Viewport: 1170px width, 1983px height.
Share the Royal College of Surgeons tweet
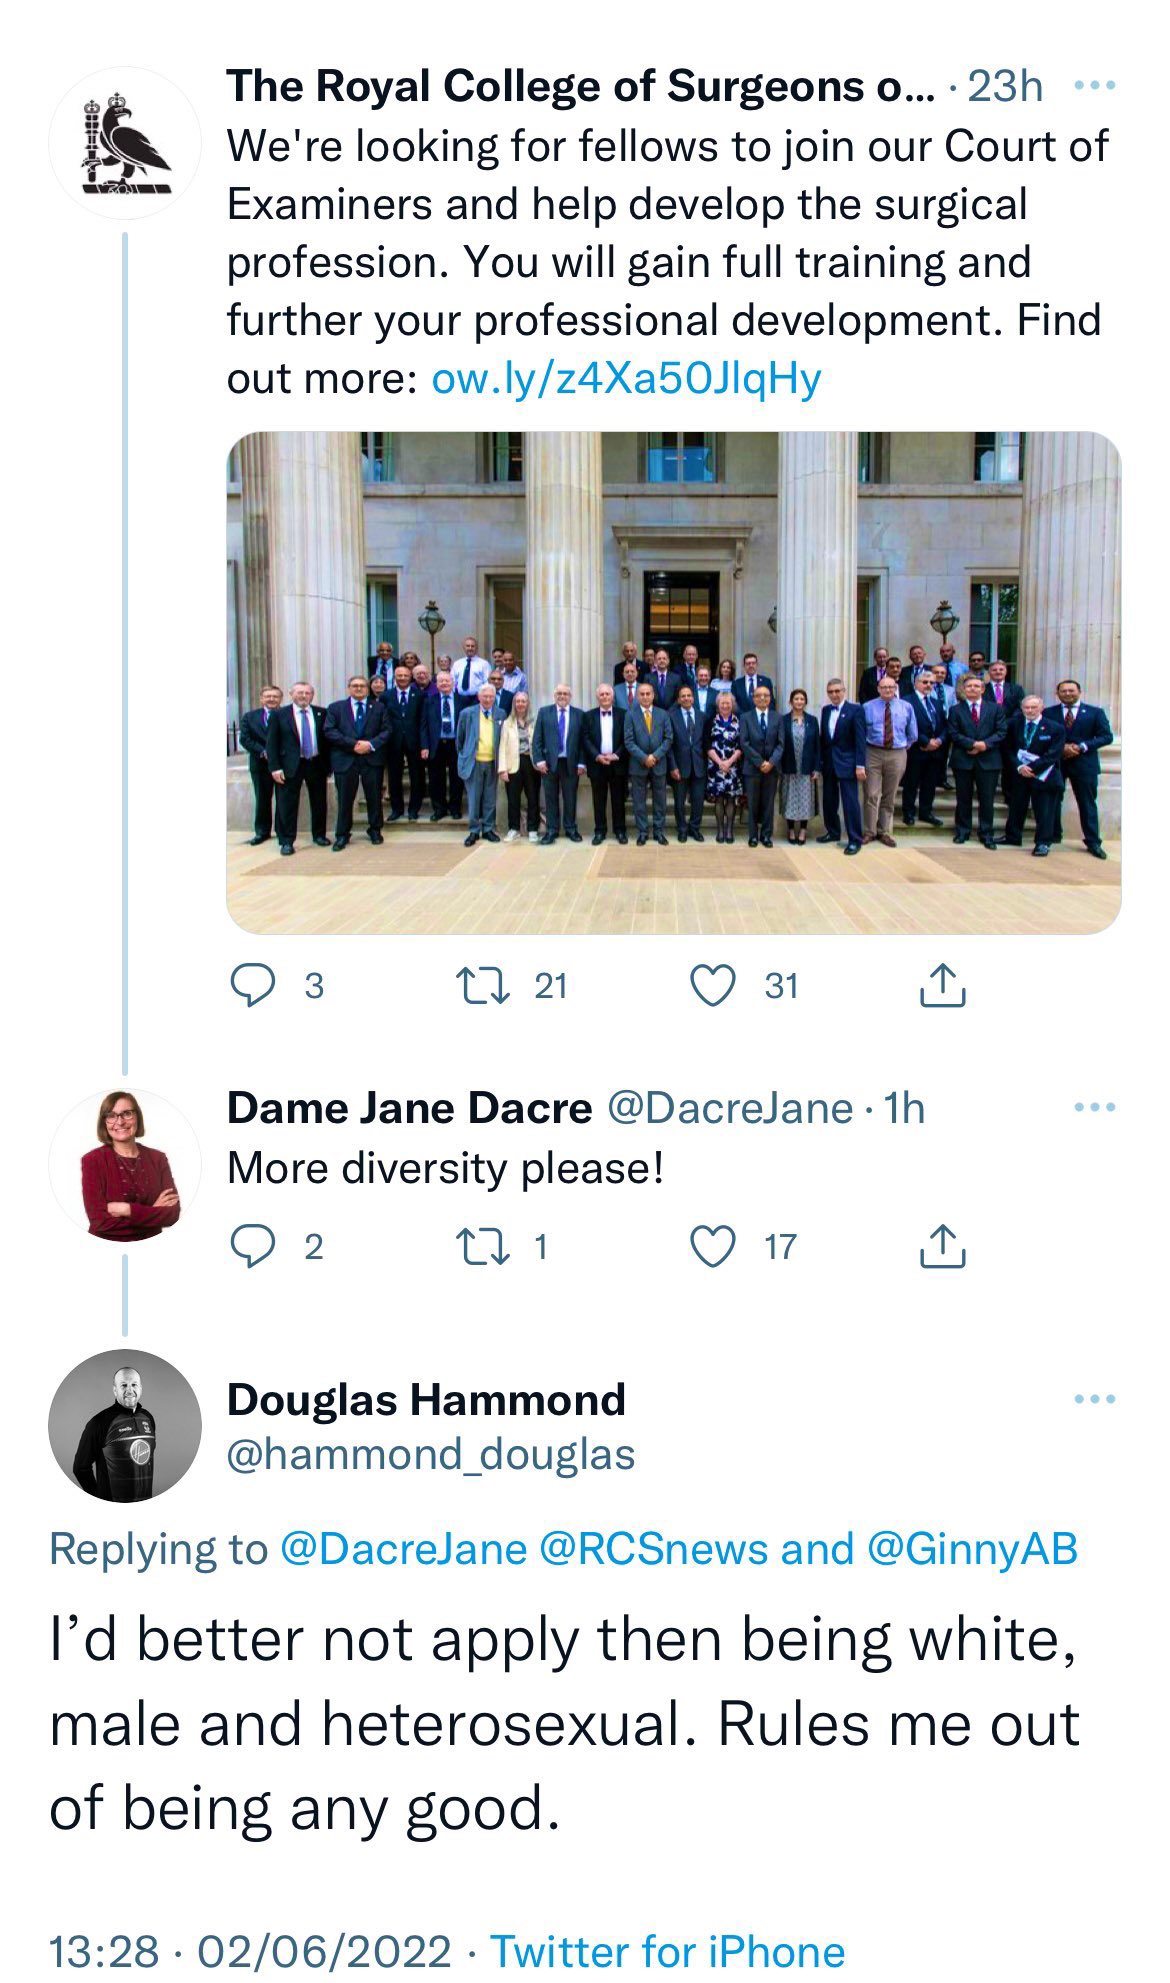[942, 984]
